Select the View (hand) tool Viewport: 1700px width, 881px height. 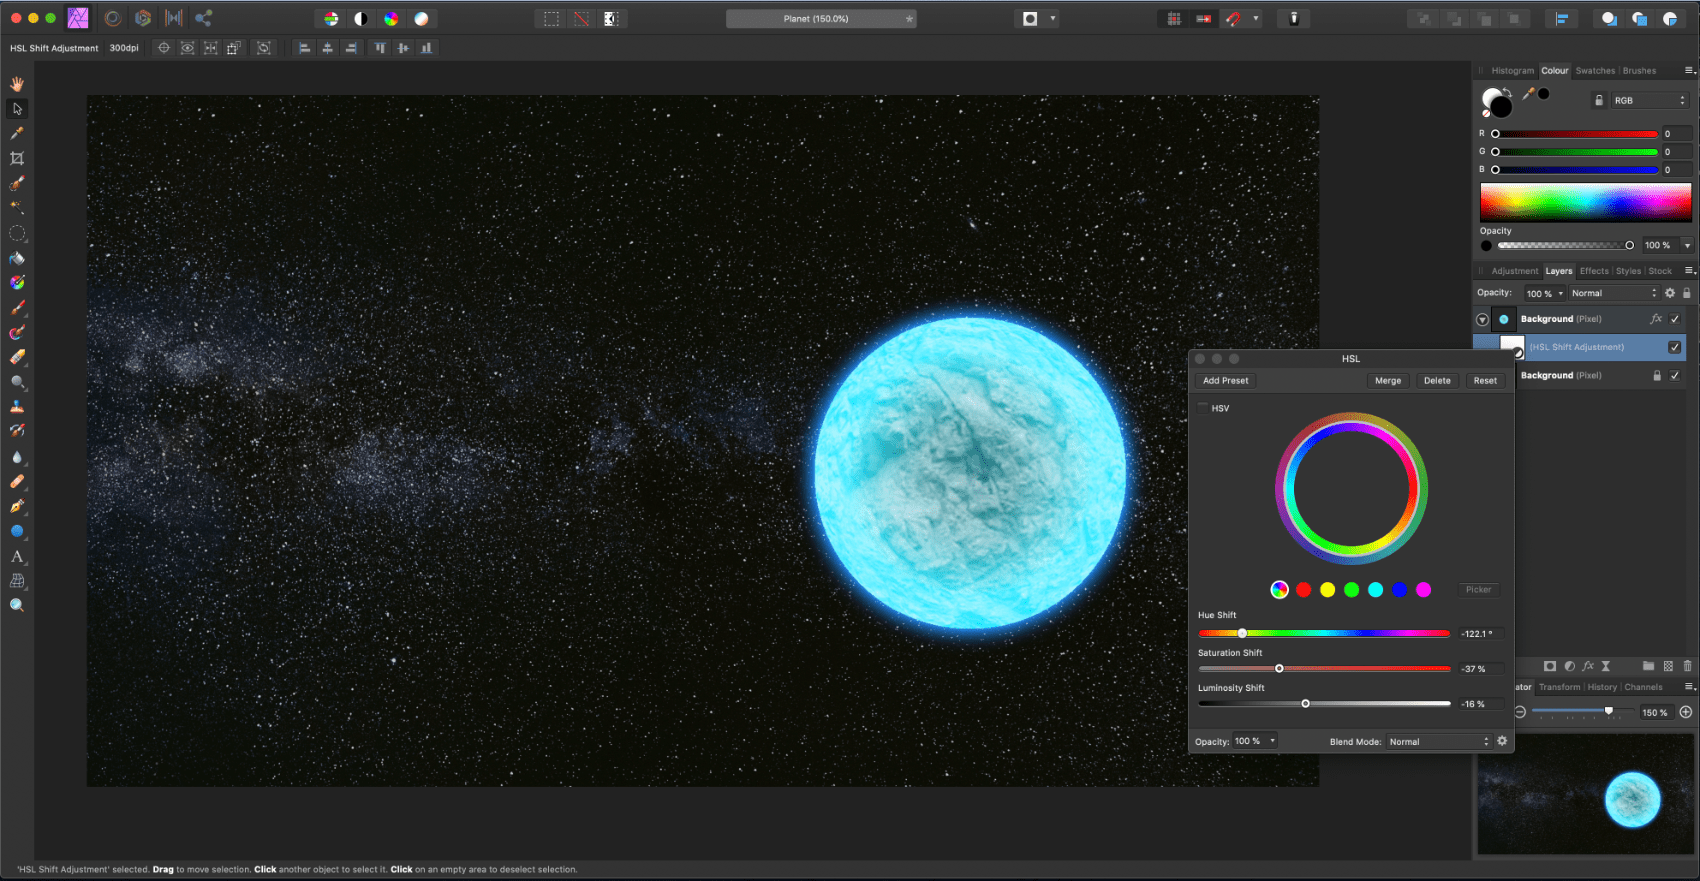pos(17,84)
